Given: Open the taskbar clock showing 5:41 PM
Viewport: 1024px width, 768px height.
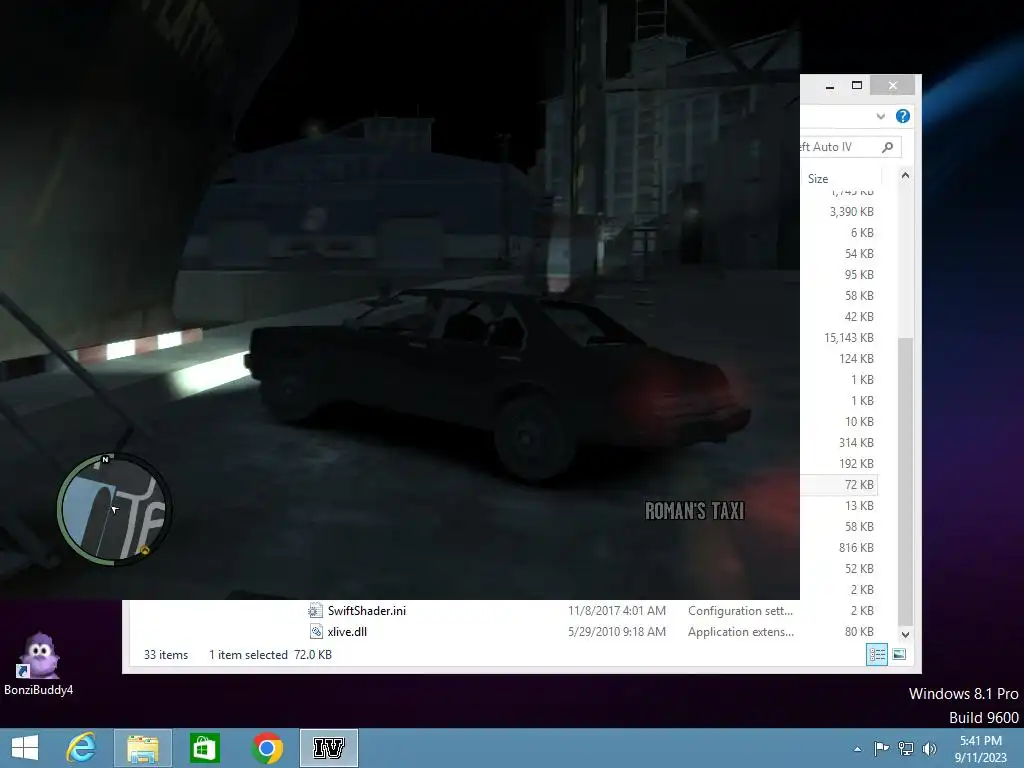Looking at the screenshot, I should [980, 749].
